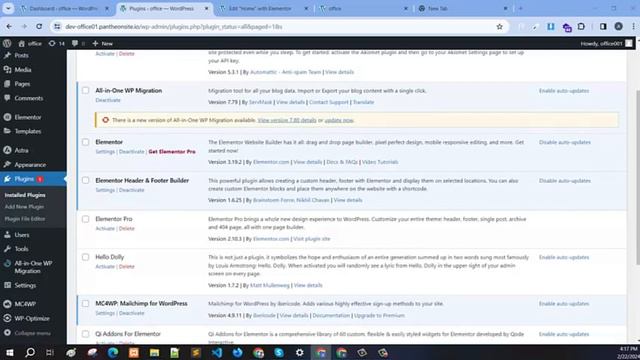Screen dimensions: 640x360
Task: Switch to the office browser tab
Action: [364, 9]
